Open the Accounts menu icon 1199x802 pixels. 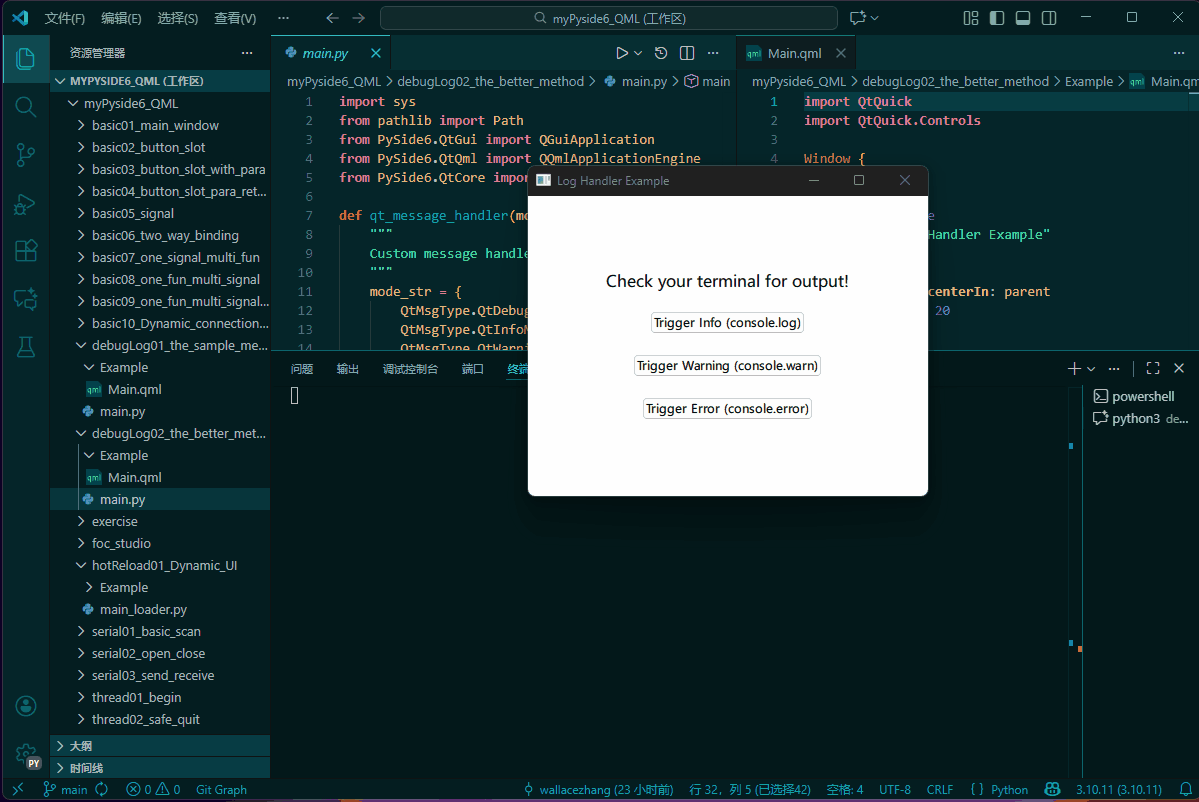pyautogui.click(x=25, y=706)
